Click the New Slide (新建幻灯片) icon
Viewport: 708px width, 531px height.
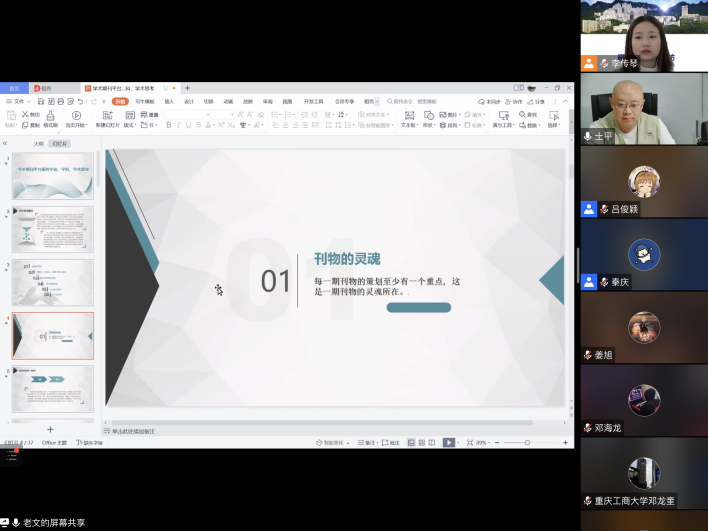pos(107,116)
